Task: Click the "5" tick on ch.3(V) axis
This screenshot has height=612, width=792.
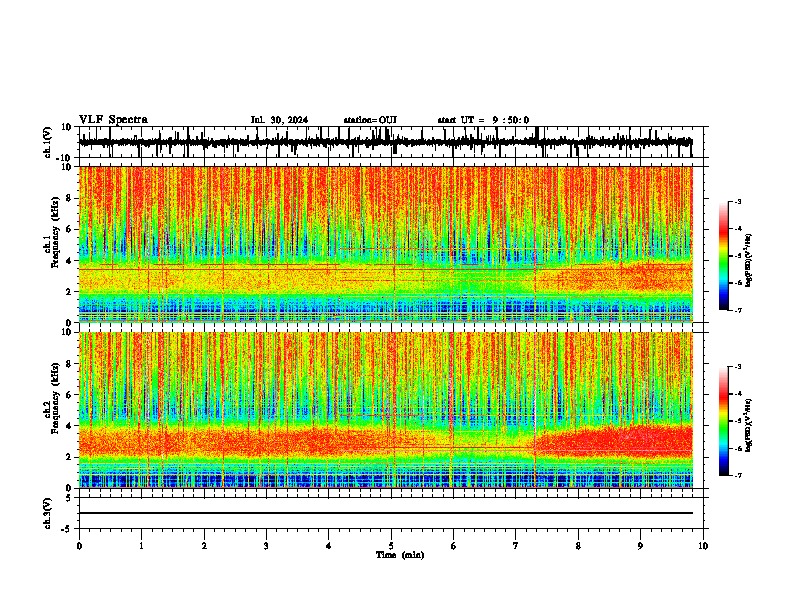Action: point(70,498)
